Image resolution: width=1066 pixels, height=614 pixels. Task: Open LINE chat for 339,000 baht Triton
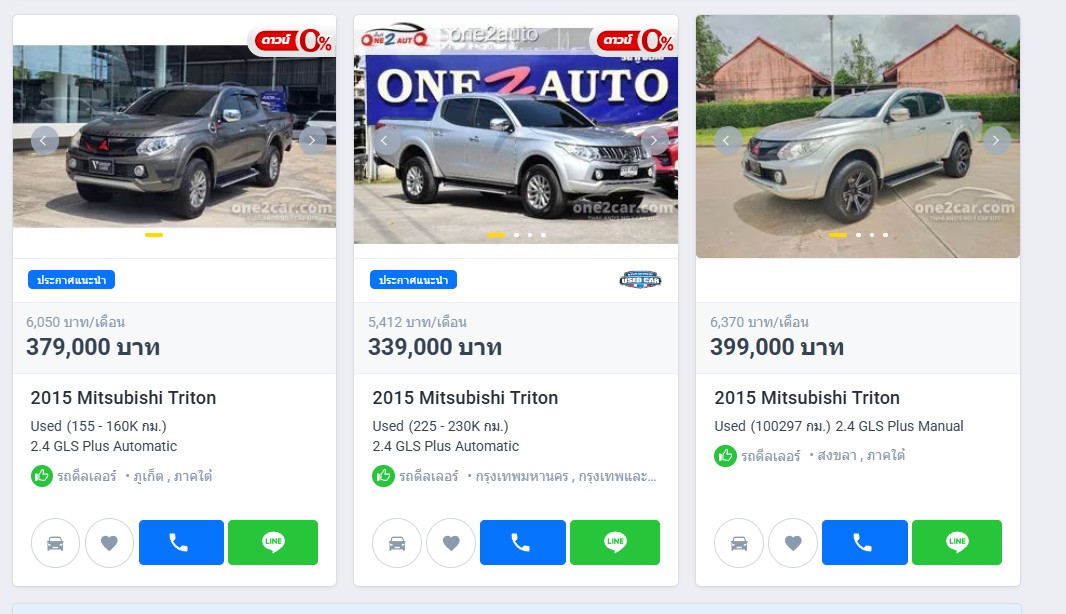(615, 542)
